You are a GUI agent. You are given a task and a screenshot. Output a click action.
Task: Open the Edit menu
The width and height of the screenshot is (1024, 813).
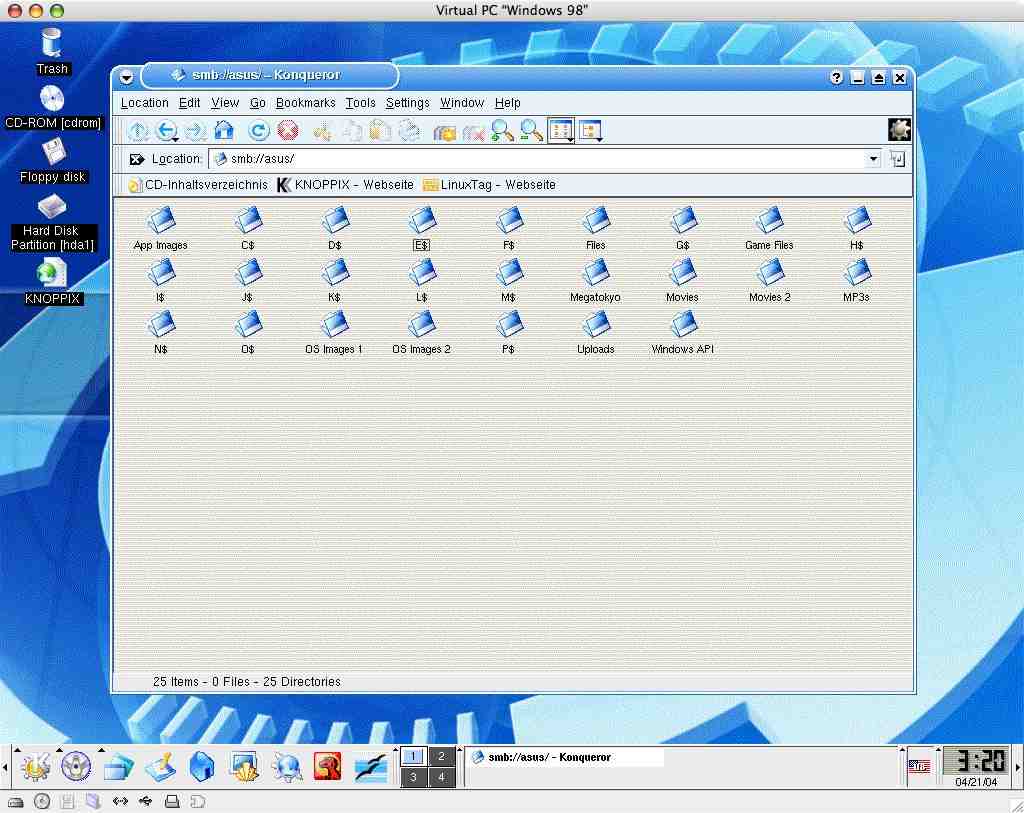tap(189, 103)
